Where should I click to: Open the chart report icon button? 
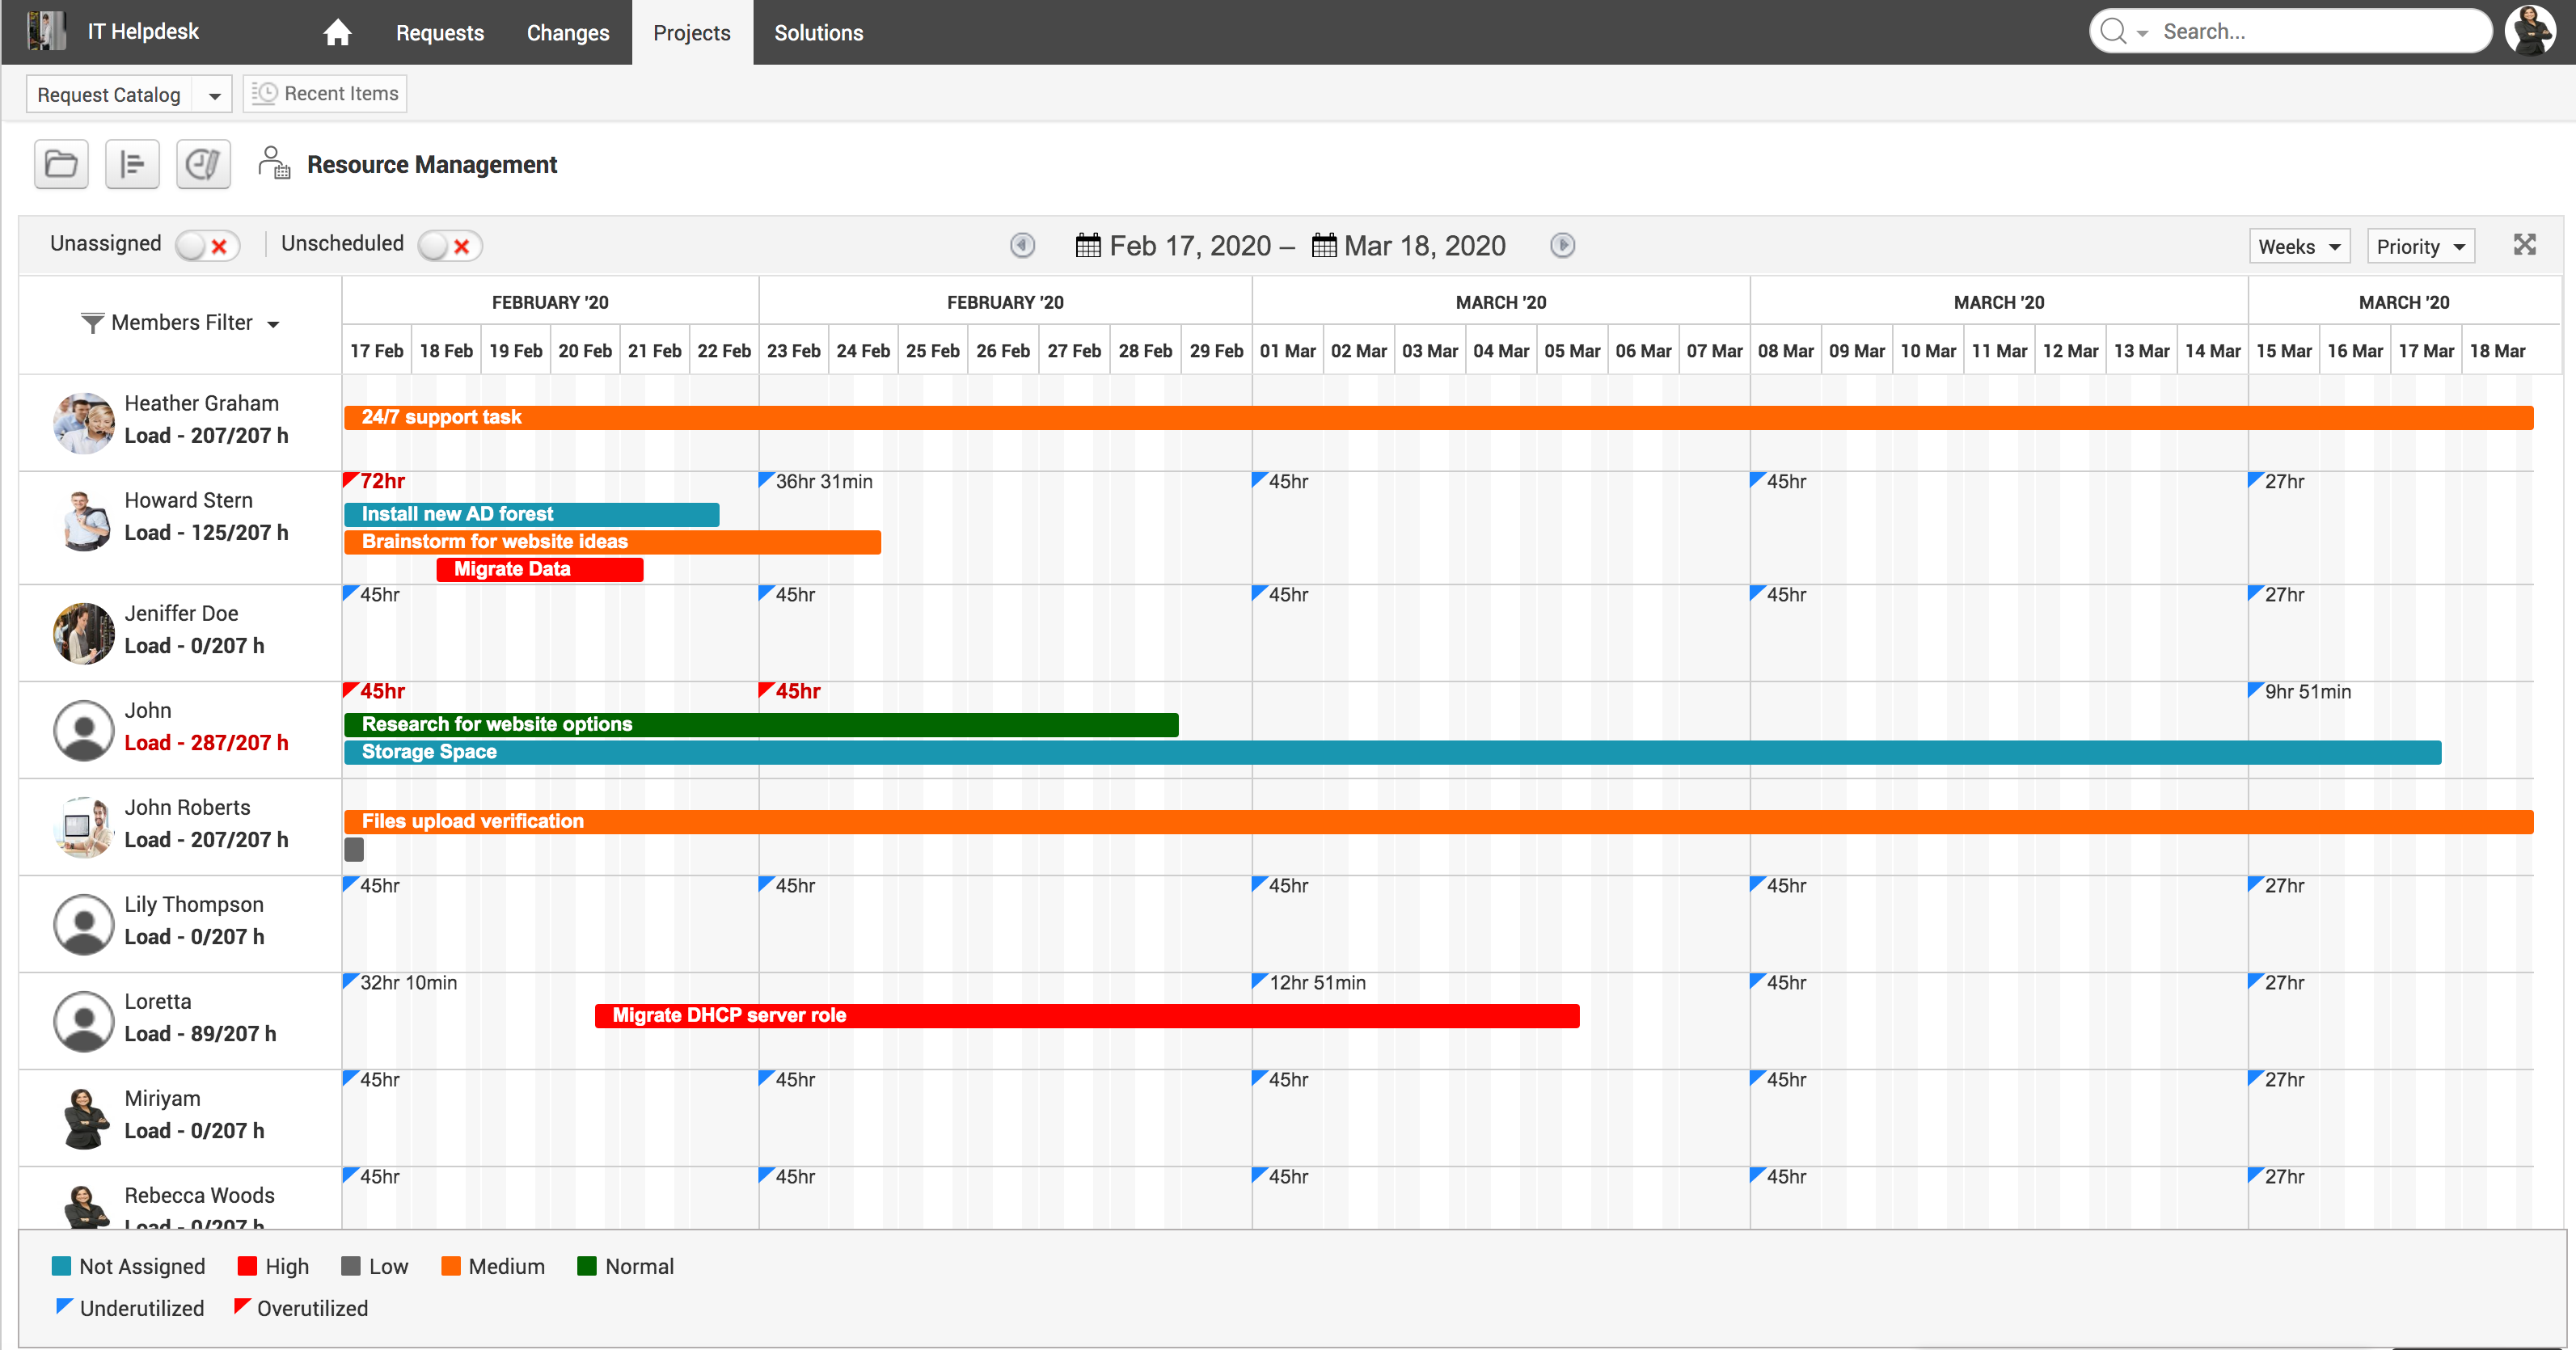[x=203, y=164]
